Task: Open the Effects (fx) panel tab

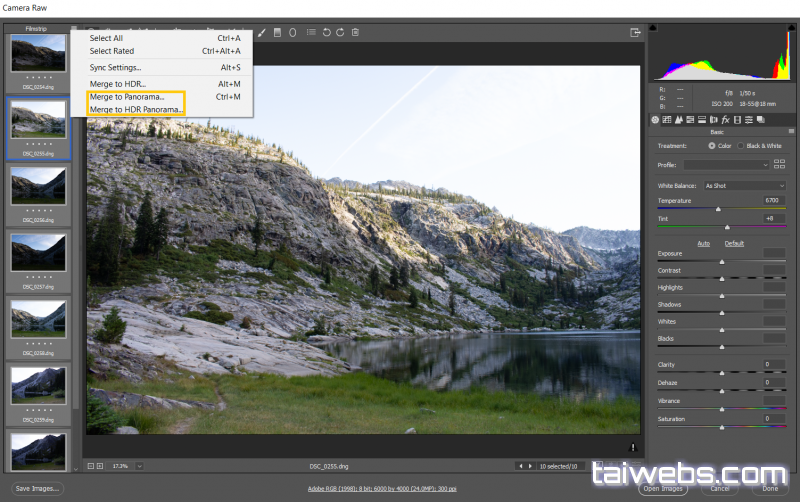Action: coord(725,120)
